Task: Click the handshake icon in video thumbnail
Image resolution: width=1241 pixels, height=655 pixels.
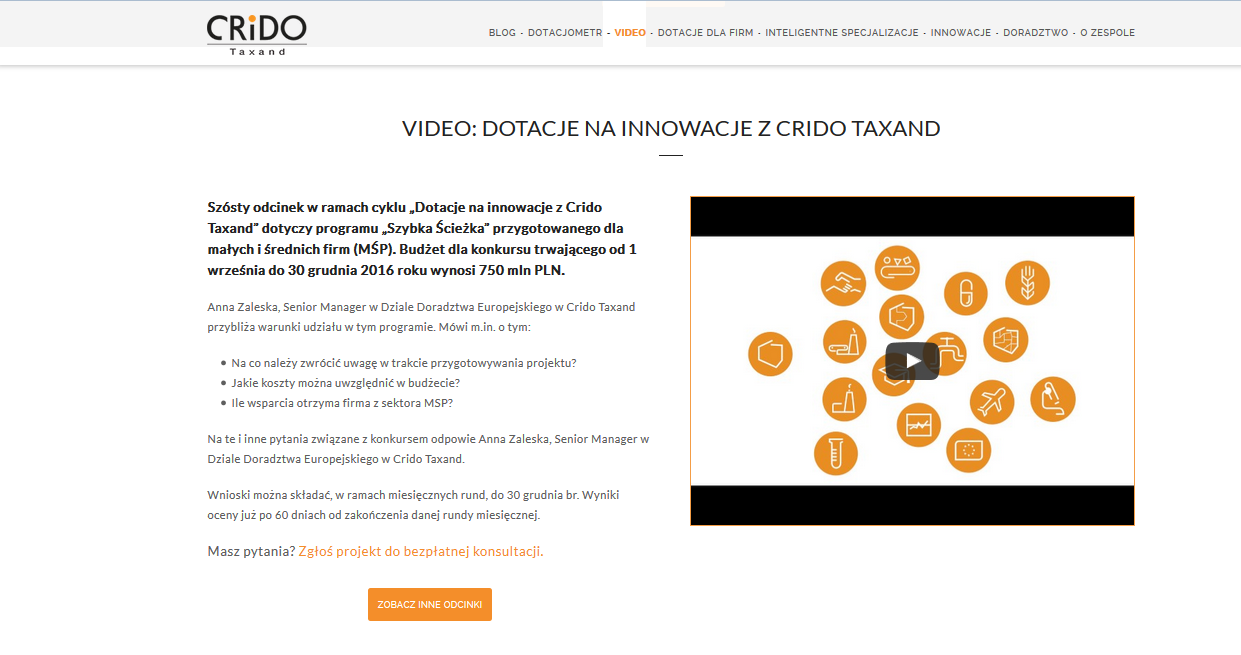Action: (x=843, y=283)
